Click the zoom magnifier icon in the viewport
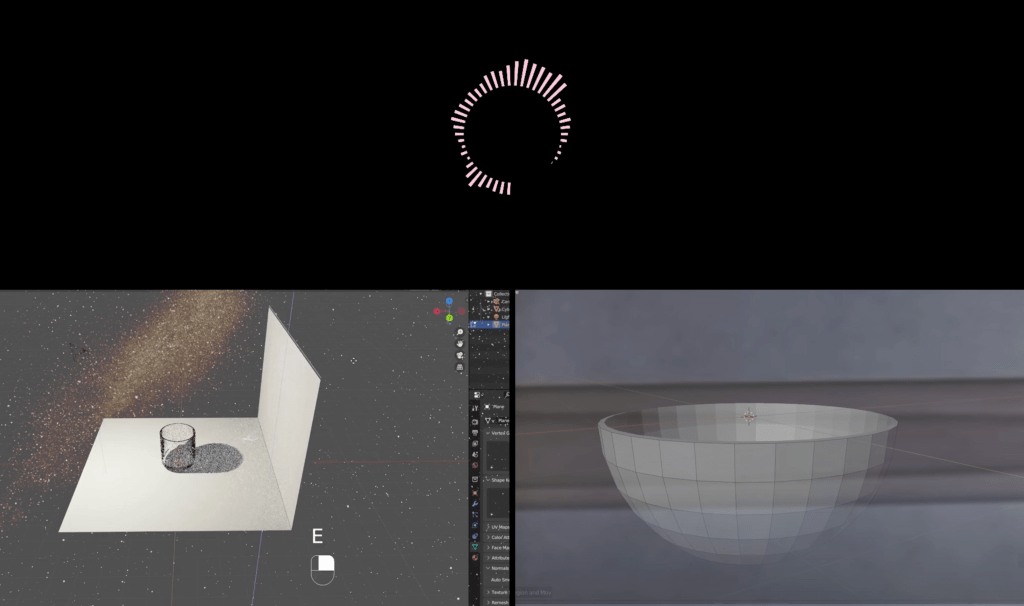Screen dimensions: 1024x606 (x=460, y=332)
